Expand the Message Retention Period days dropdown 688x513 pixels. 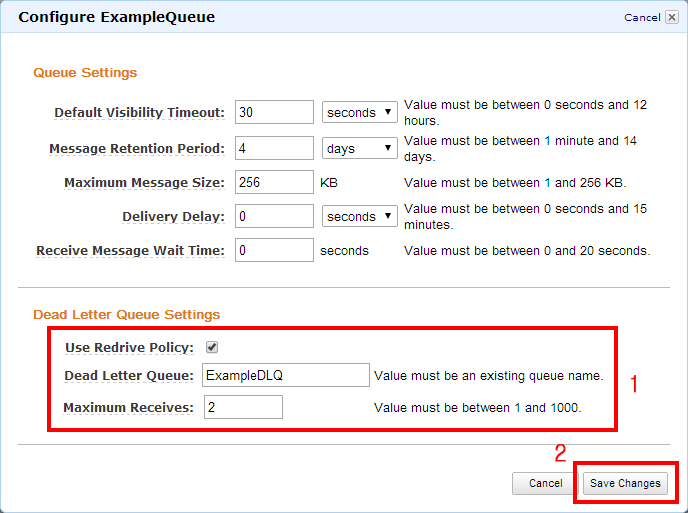tap(359, 148)
